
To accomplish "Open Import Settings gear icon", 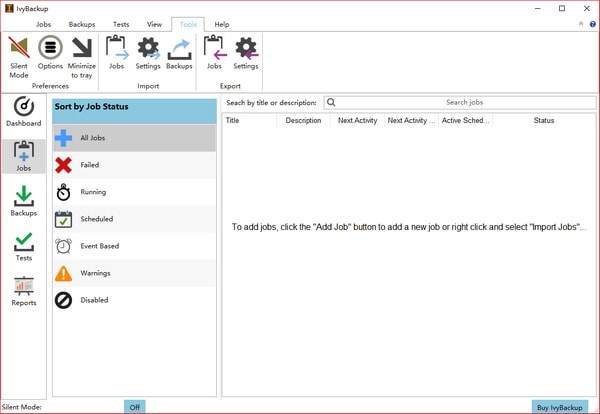I will point(148,53).
